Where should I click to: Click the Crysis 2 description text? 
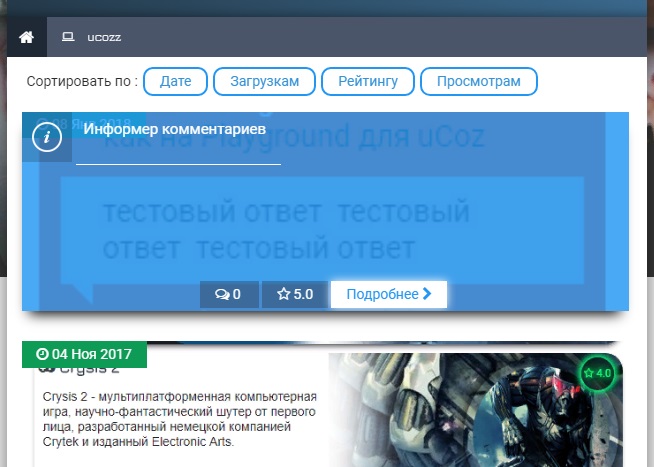point(180,419)
